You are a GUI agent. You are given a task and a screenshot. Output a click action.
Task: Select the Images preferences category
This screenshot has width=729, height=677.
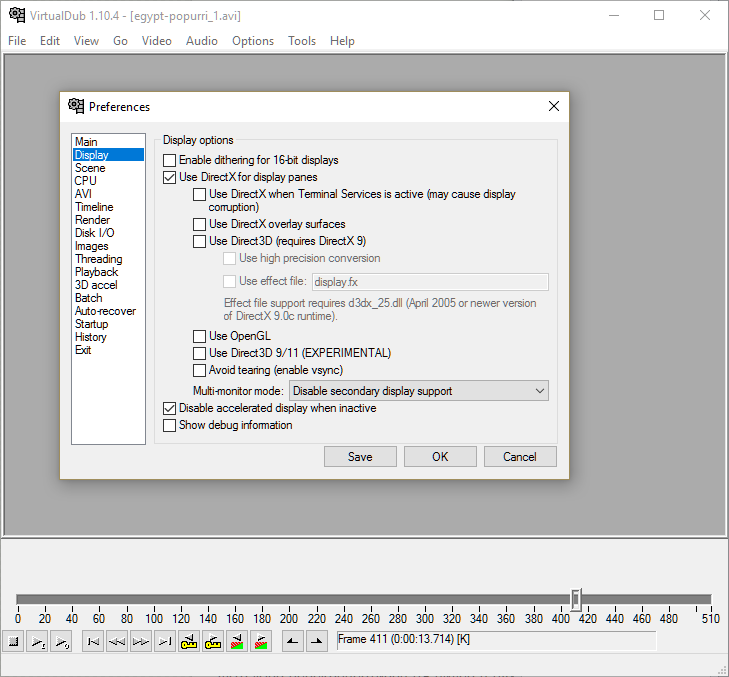pos(108,246)
